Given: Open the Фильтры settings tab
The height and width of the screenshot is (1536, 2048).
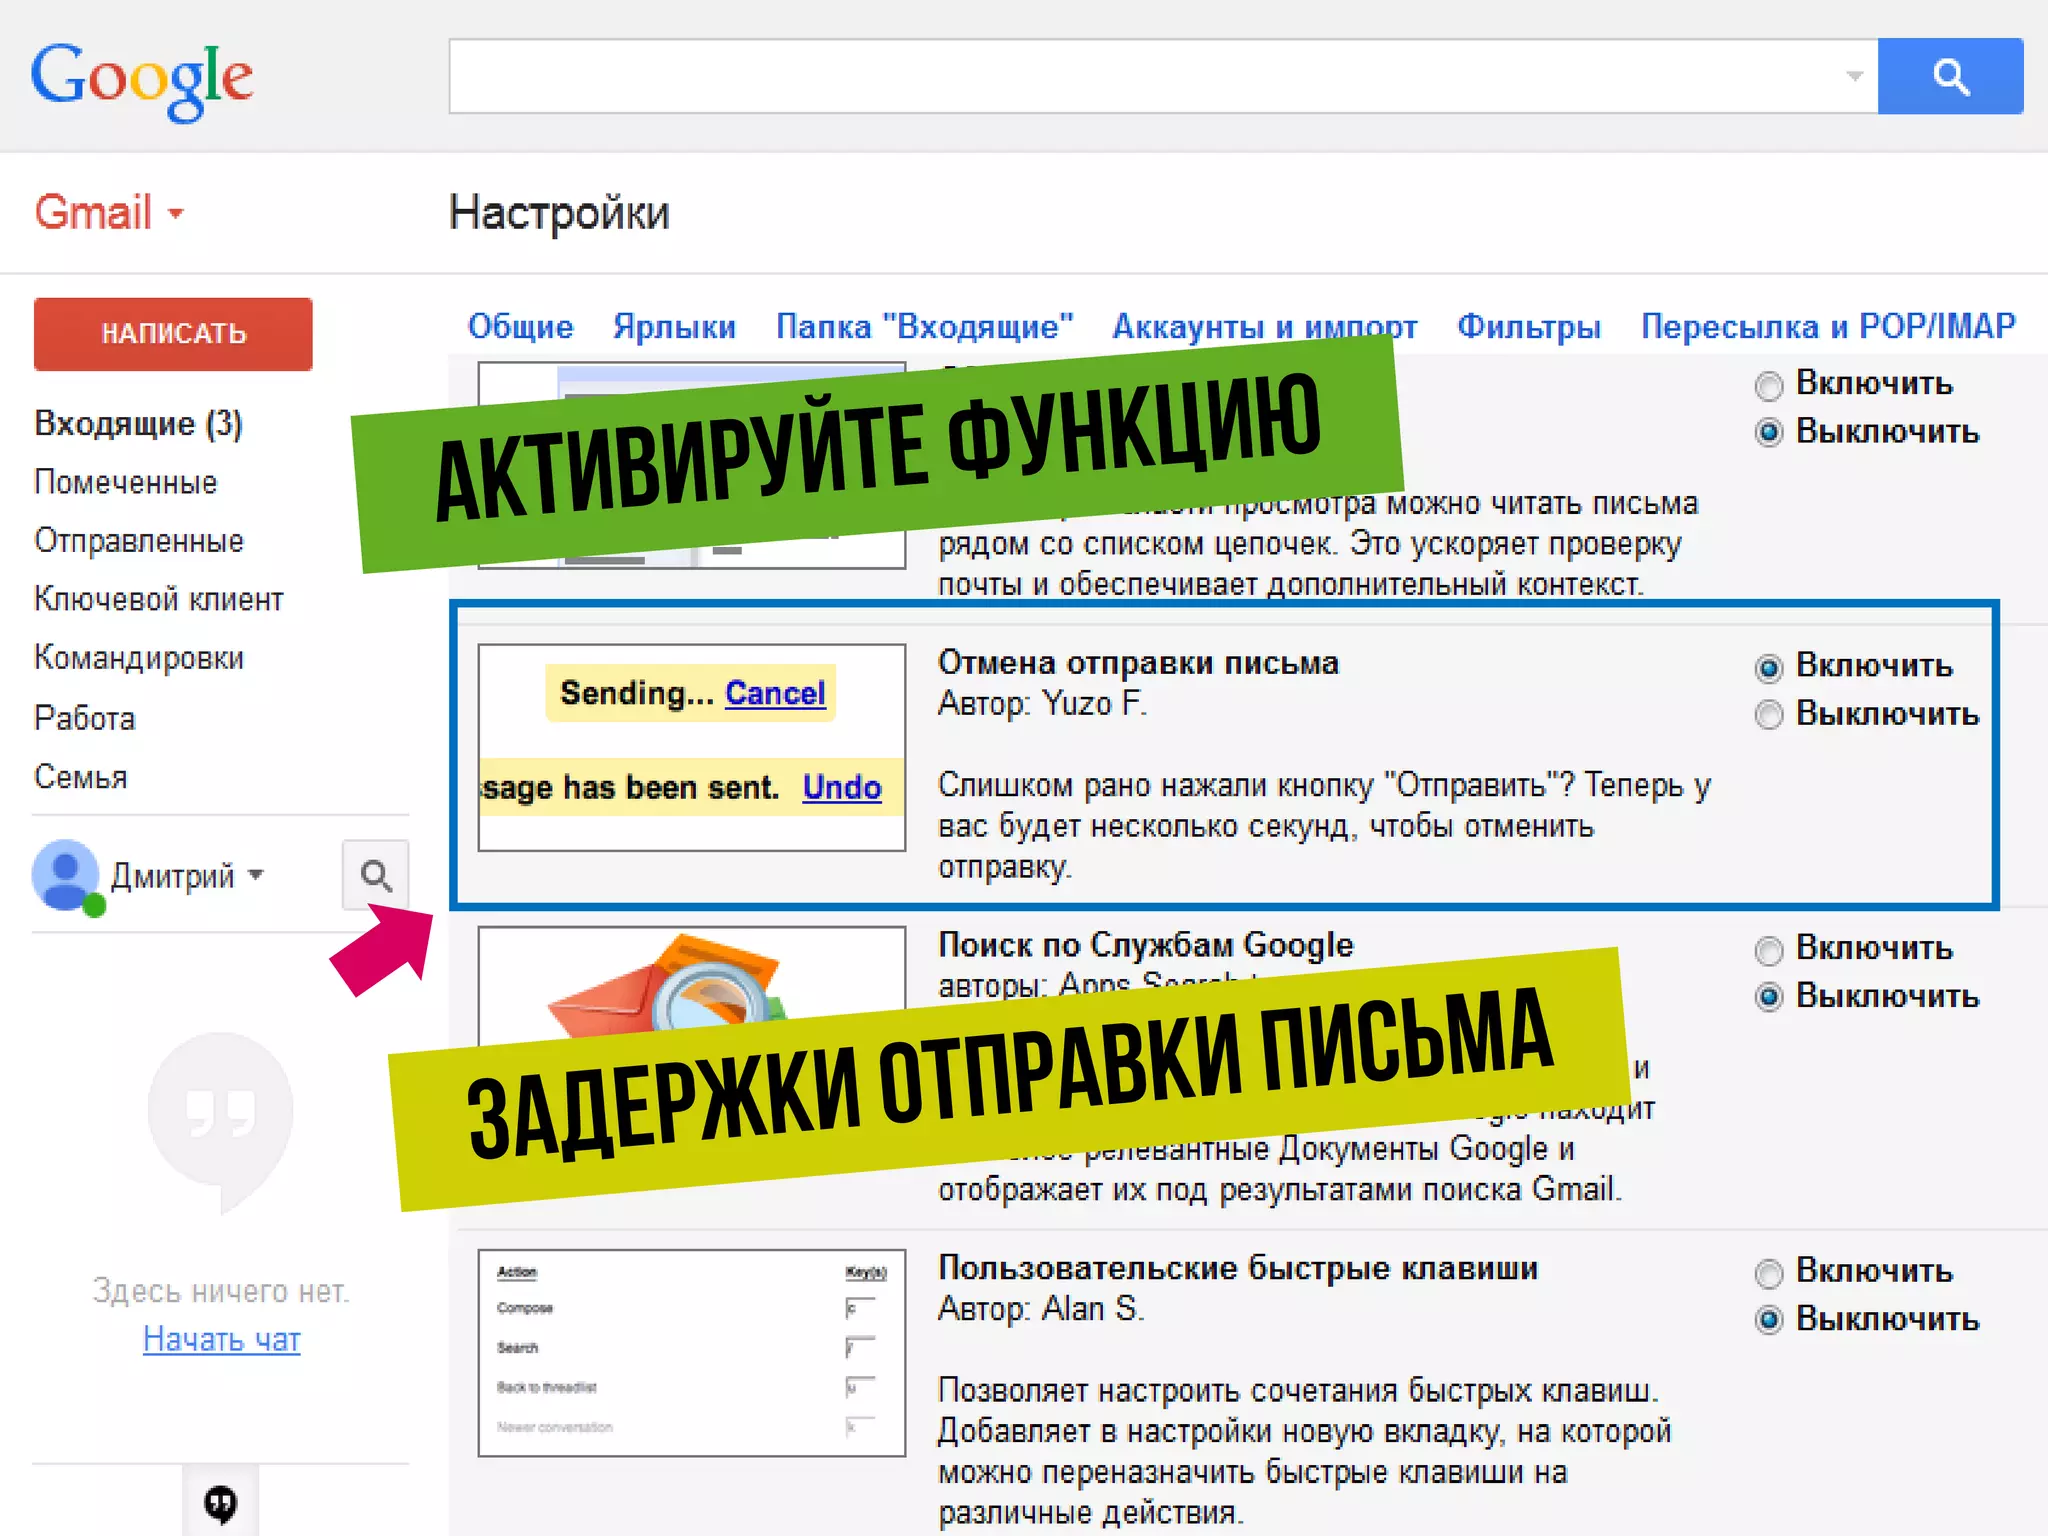Looking at the screenshot, I should (x=1528, y=327).
